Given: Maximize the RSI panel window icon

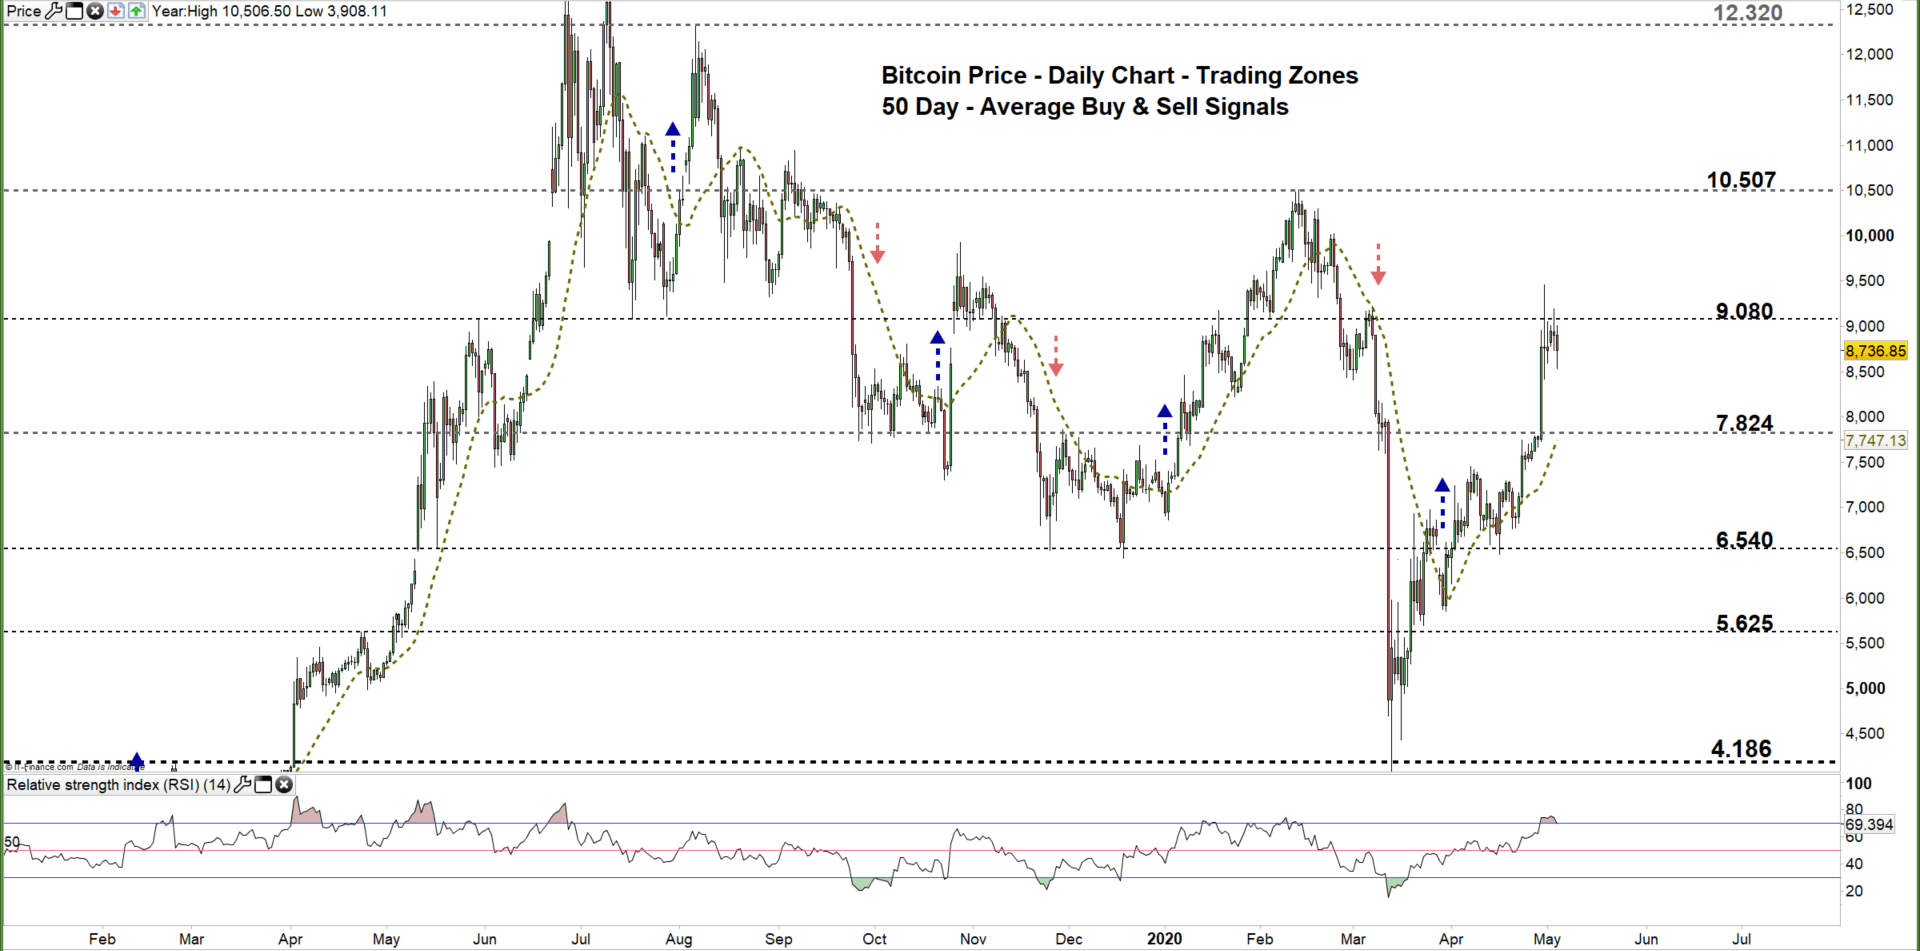Looking at the screenshot, I should point(263,785).
